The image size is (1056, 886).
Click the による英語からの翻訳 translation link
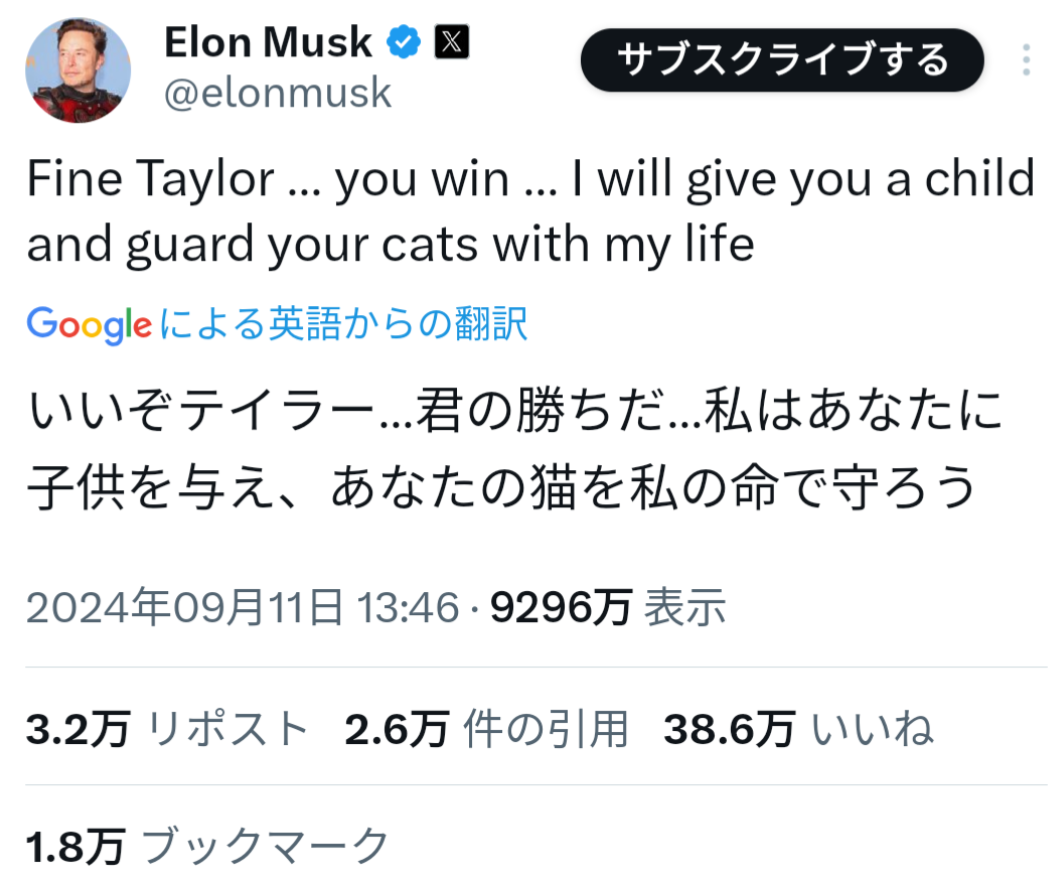pyautogui.click(x=343, y=324)
